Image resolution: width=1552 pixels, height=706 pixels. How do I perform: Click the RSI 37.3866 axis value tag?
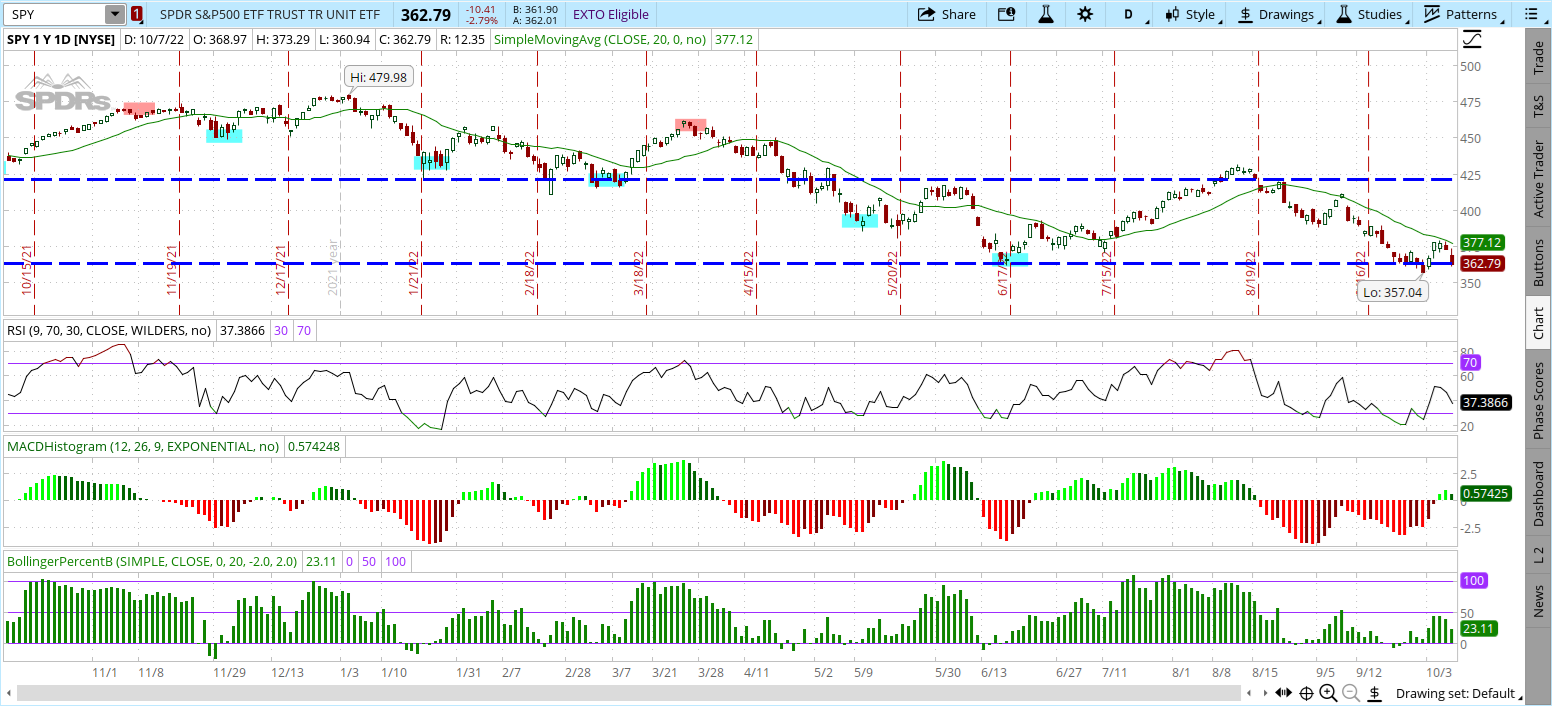coord(1486,403)
